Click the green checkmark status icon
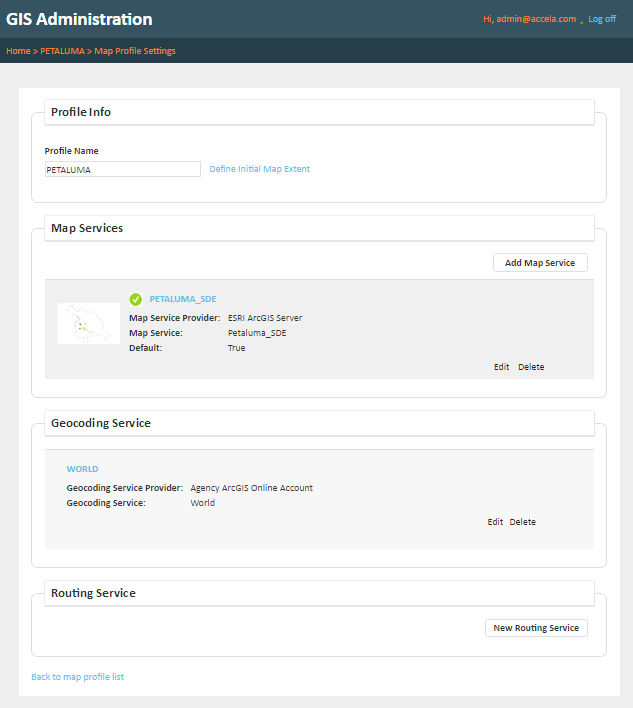The width and height of the screenshot is (633, 708). [136, 299]
